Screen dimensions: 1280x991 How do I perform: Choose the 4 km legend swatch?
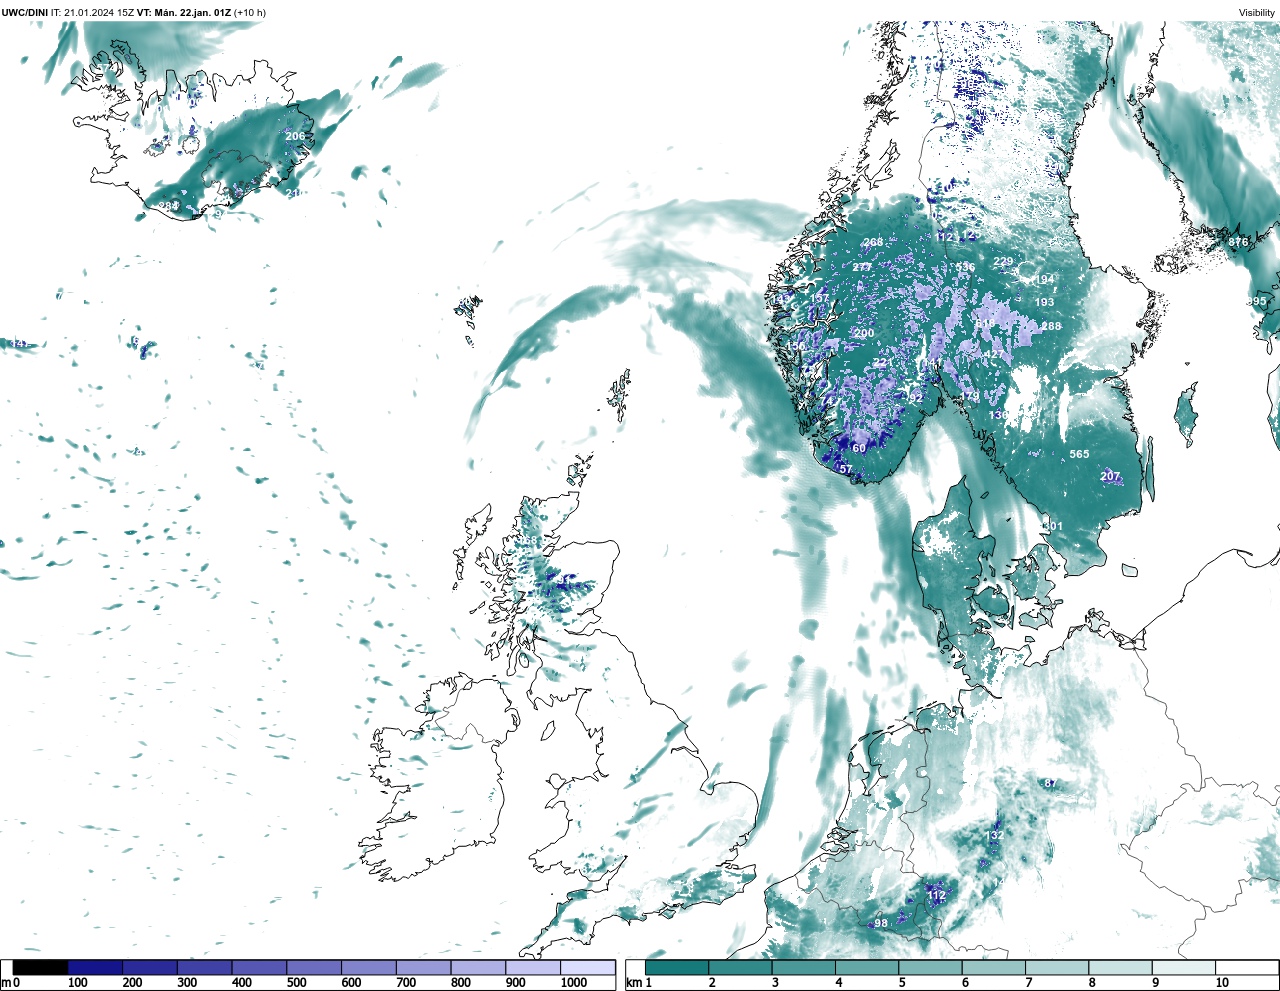click(867, 967)
